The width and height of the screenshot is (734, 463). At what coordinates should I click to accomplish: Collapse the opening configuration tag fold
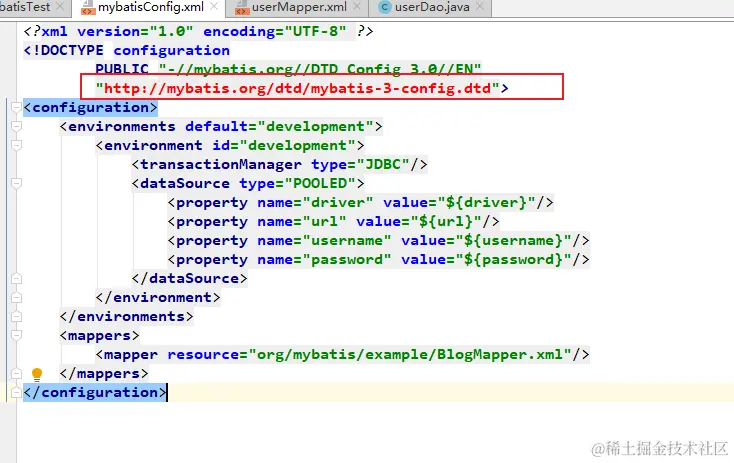point(16,108)
